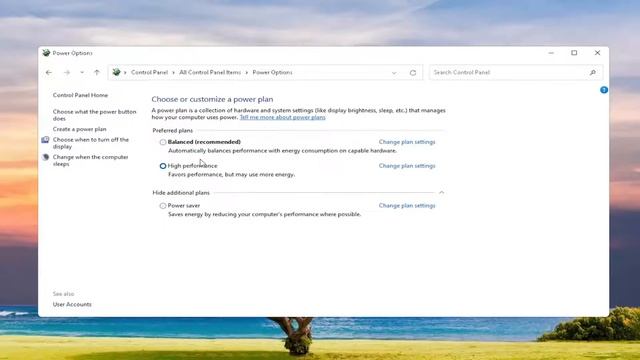Close the Power Options window
640x360 pixels.
pos(597,53)
